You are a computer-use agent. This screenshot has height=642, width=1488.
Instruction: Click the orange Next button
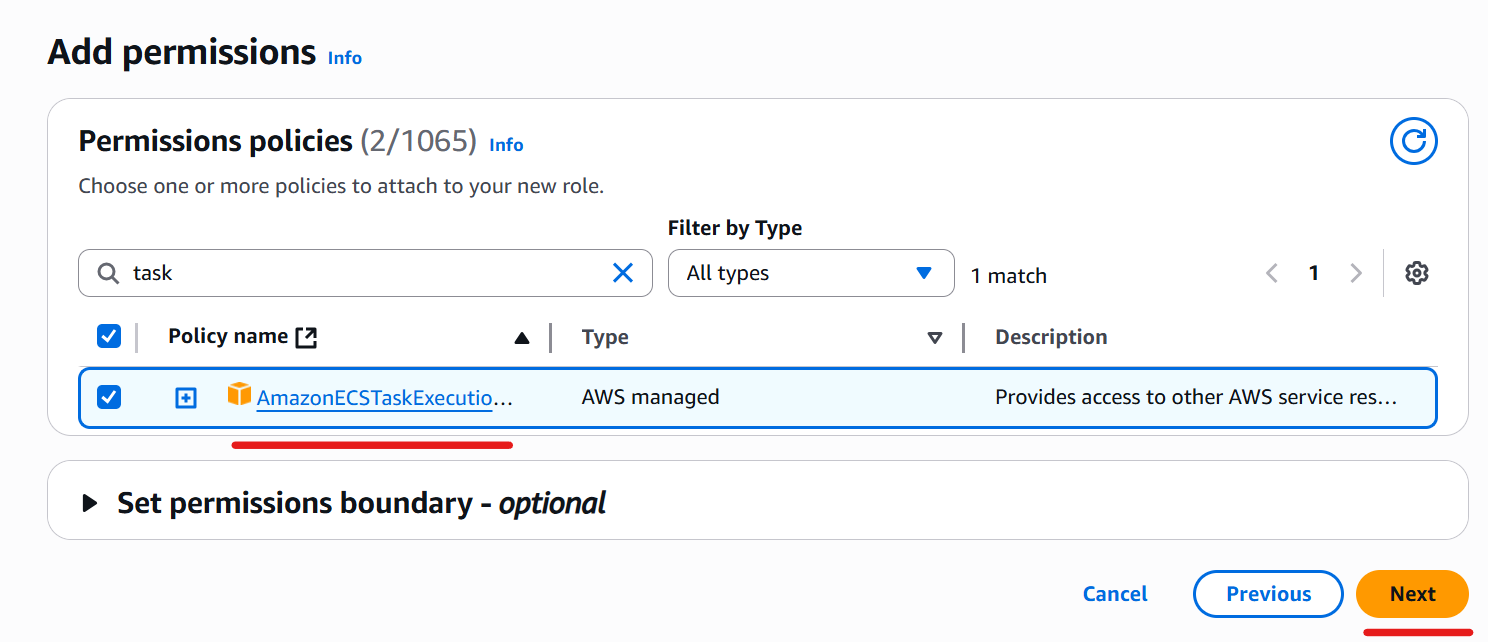(x=1412, y=594)
